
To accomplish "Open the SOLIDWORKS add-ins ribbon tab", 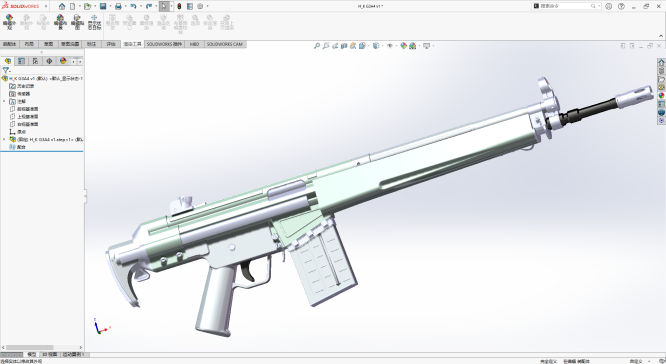I will 164,44.
